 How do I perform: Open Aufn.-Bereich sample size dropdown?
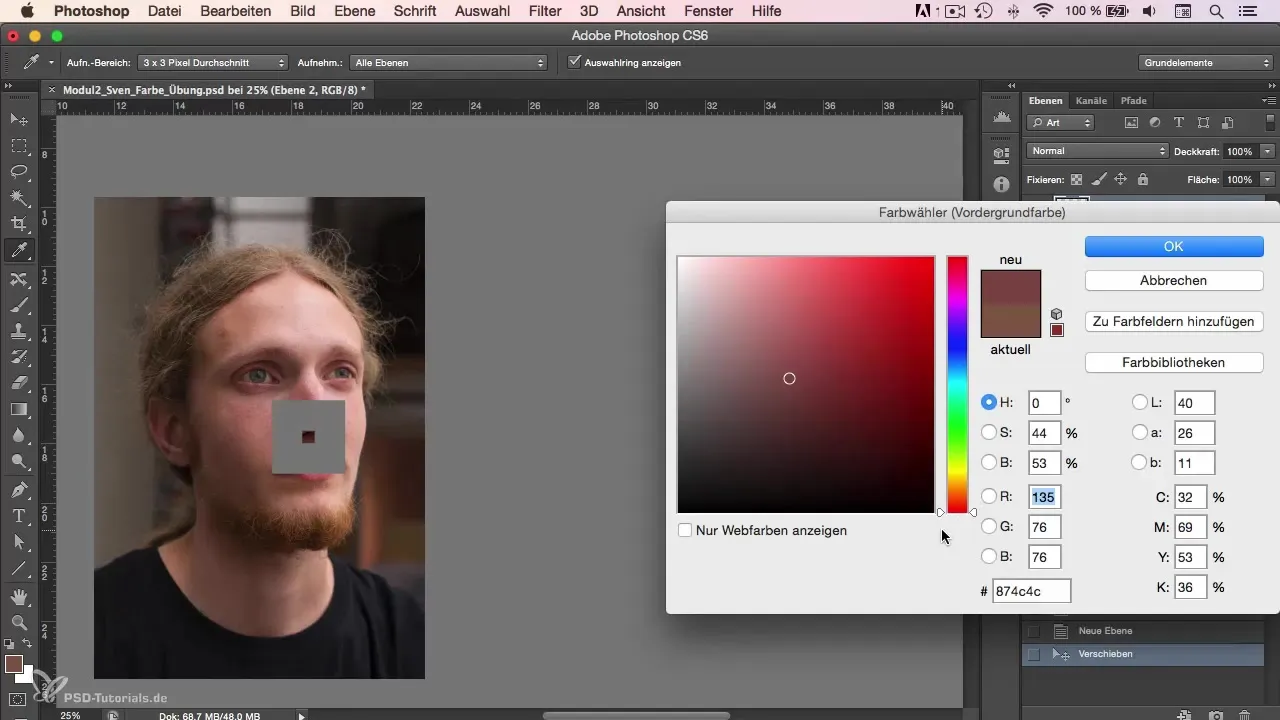[x=212, y=62]
